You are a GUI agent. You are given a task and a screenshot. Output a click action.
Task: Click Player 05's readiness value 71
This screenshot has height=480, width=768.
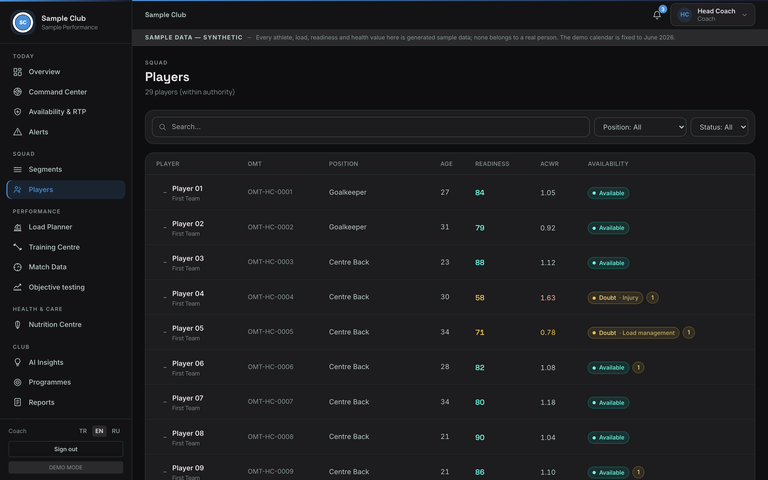pyautogui.click(x=480, y=333)
